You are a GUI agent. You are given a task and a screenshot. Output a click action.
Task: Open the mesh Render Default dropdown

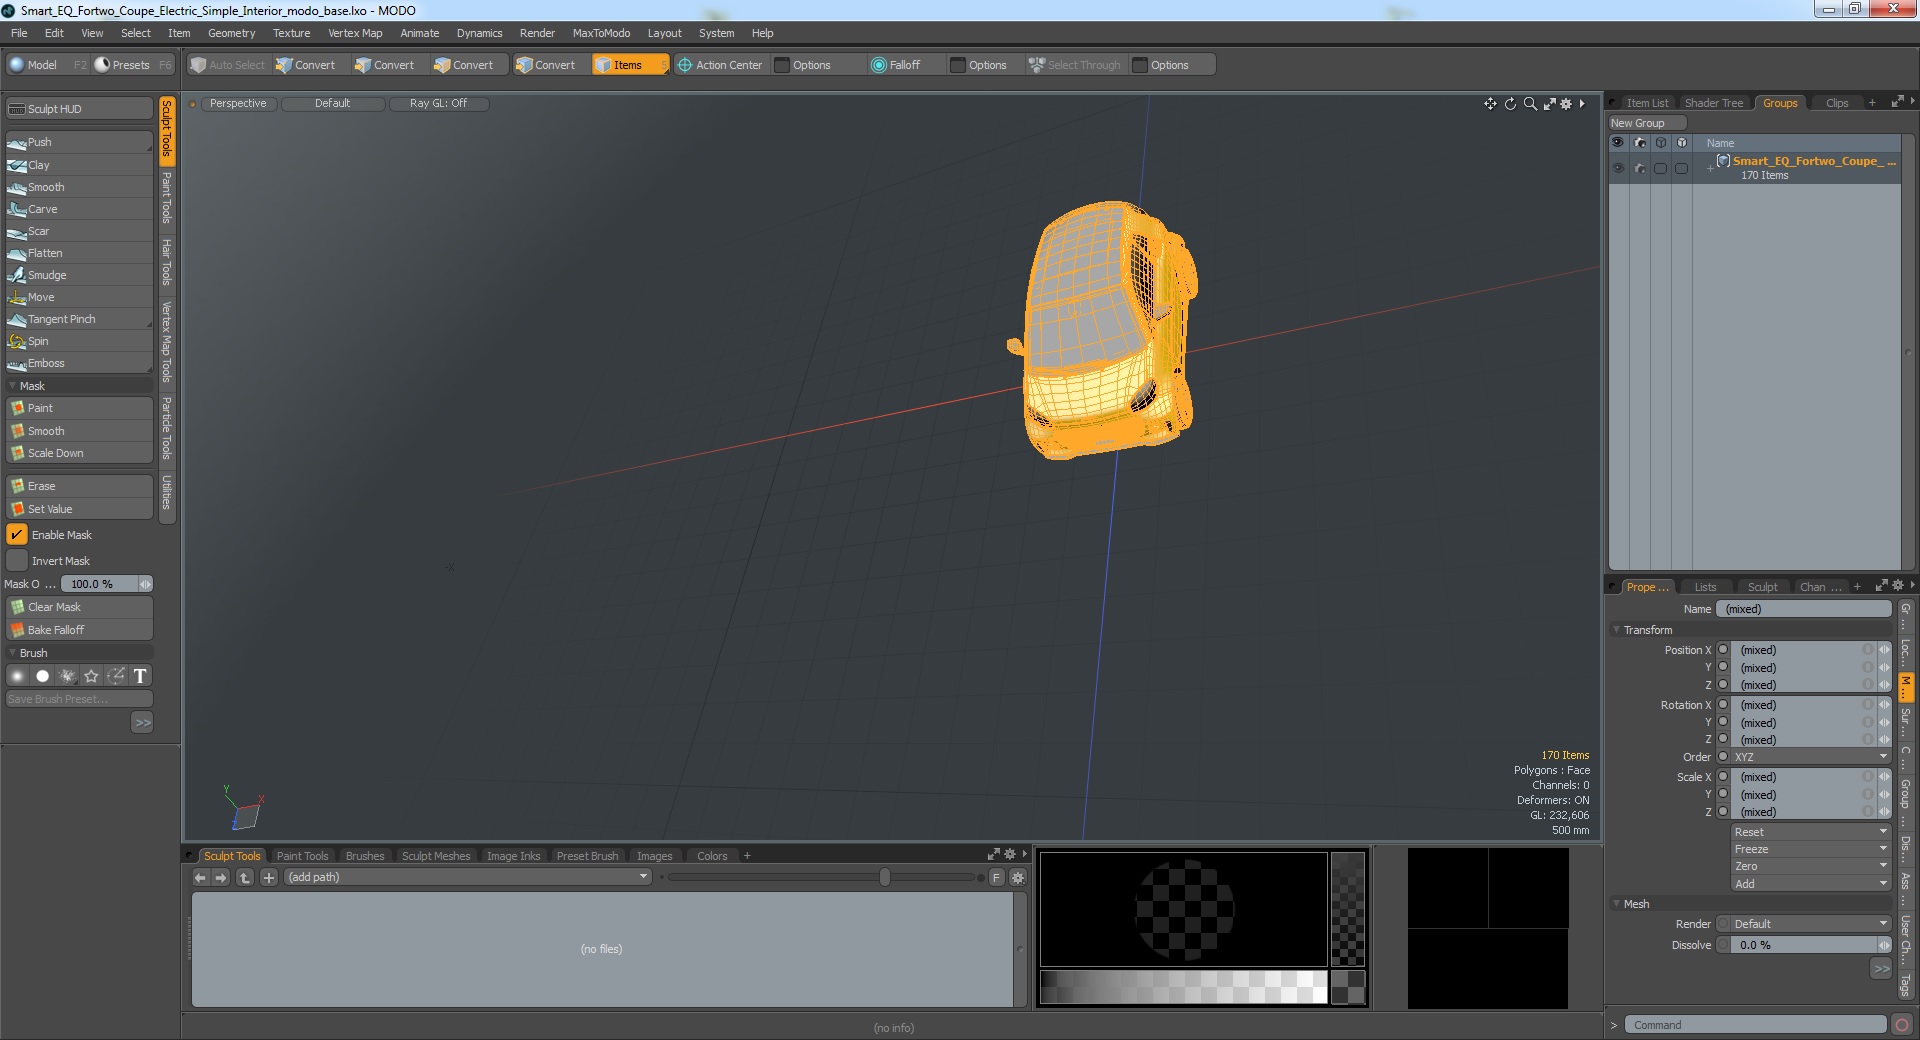[1811, 924]
